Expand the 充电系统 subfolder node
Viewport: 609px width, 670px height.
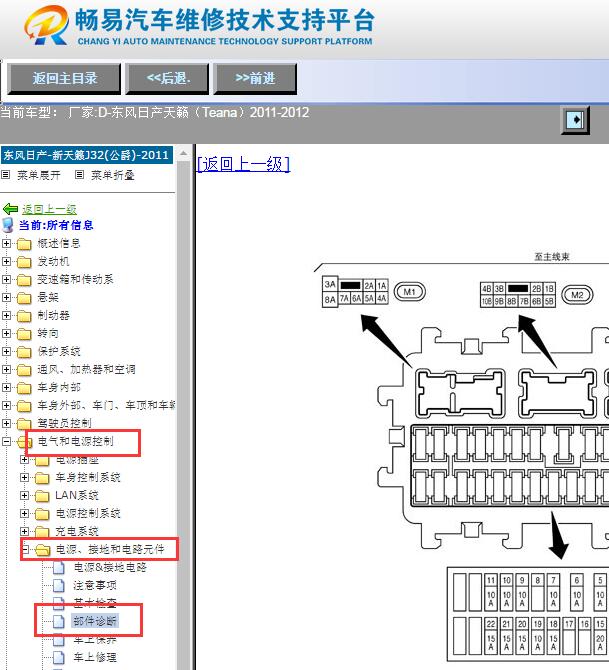click(25, 531)
